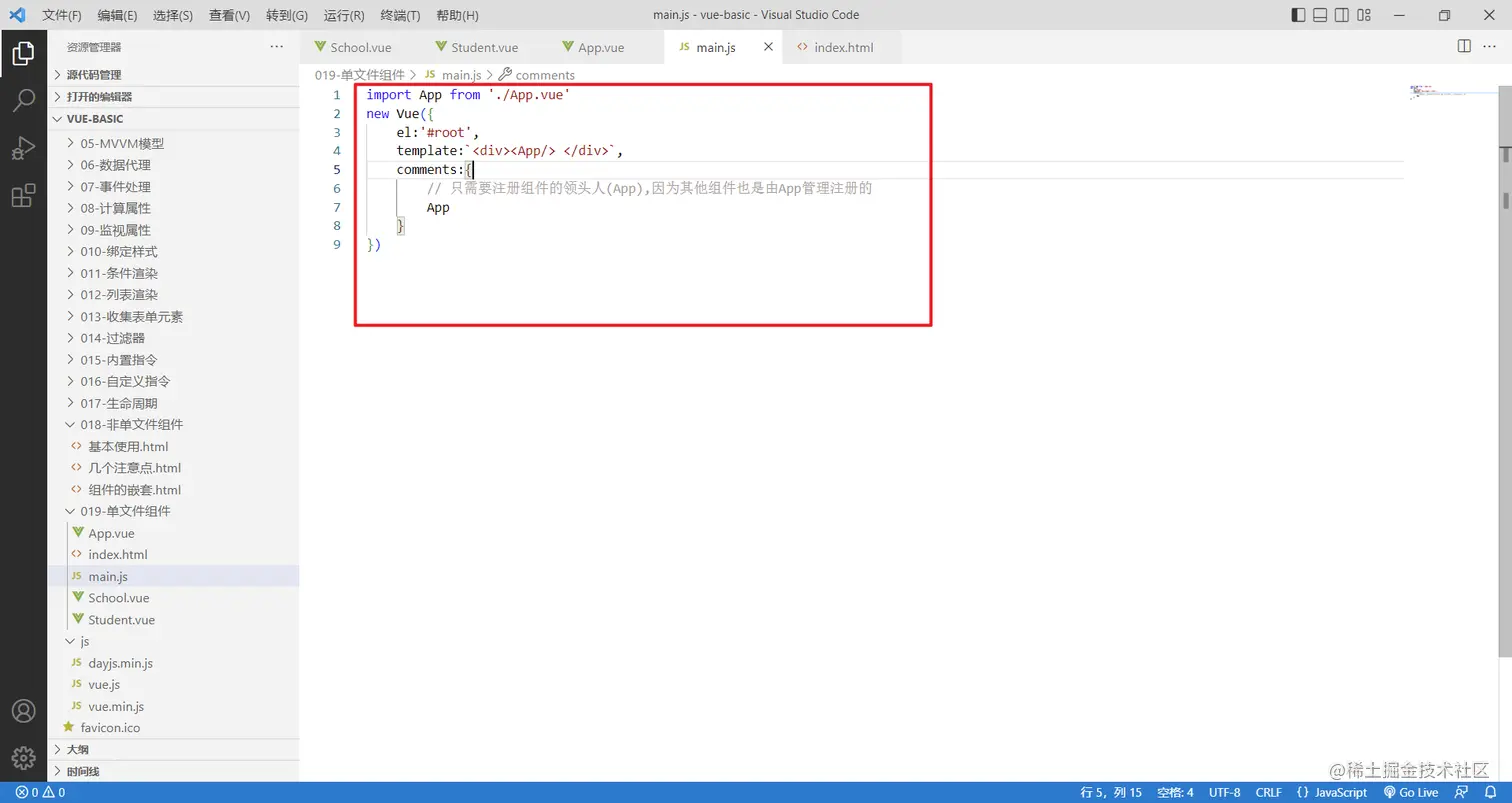Click errors and warnings status indicator
This screenshot has width=1512, height=803.
pyautogui.click(x=40, y=792)
